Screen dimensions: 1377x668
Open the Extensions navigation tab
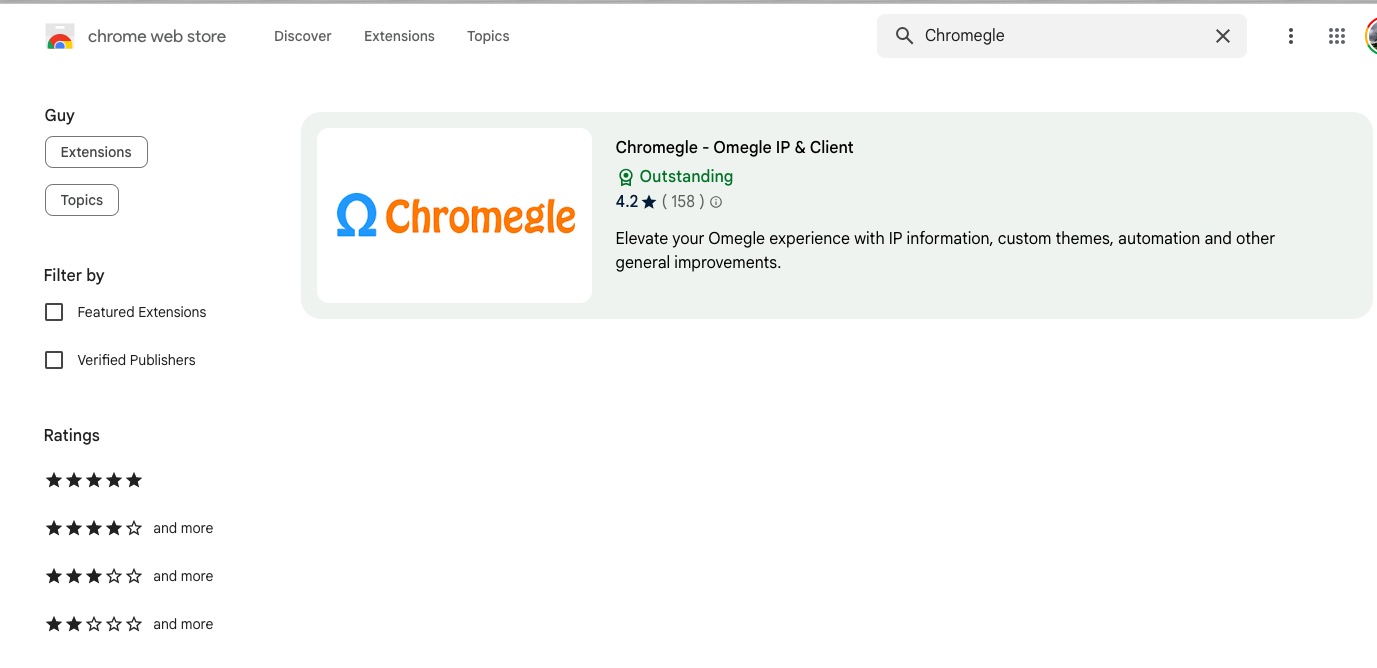point(398,36)
